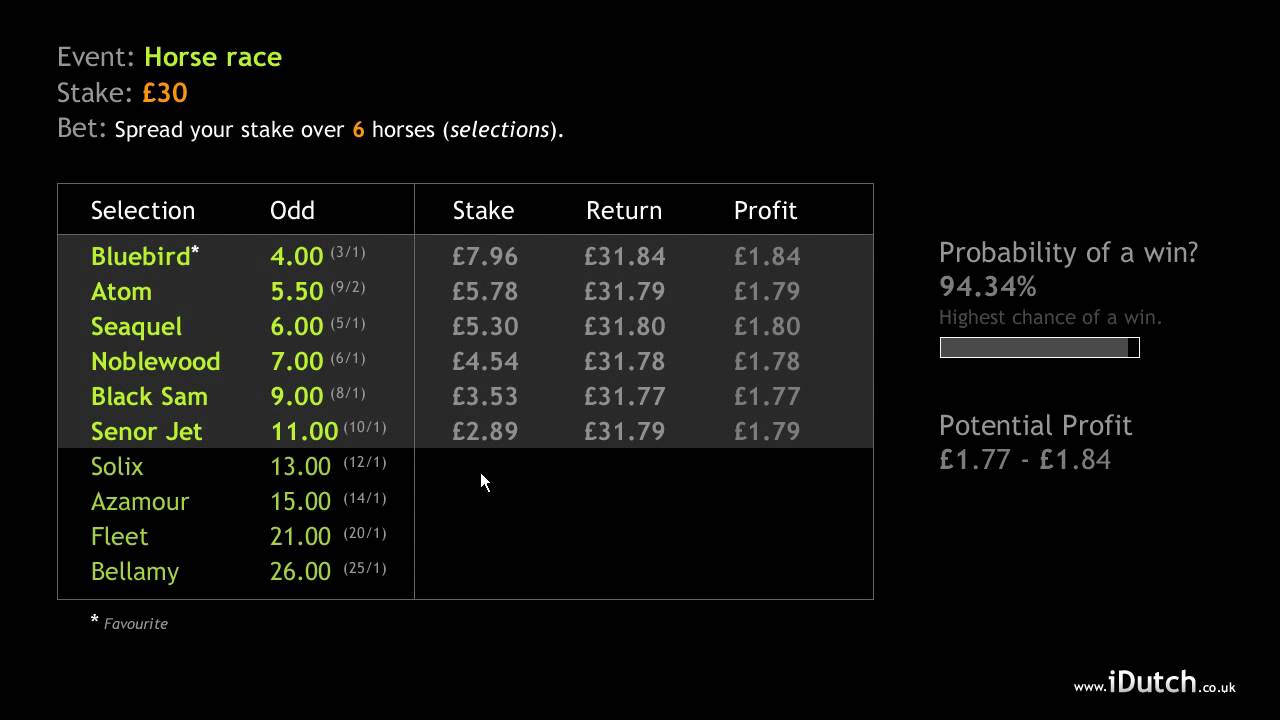Screen dimensions: 1280x720
Task: Click the Stake column header
Action: click(x=483, y=210)
